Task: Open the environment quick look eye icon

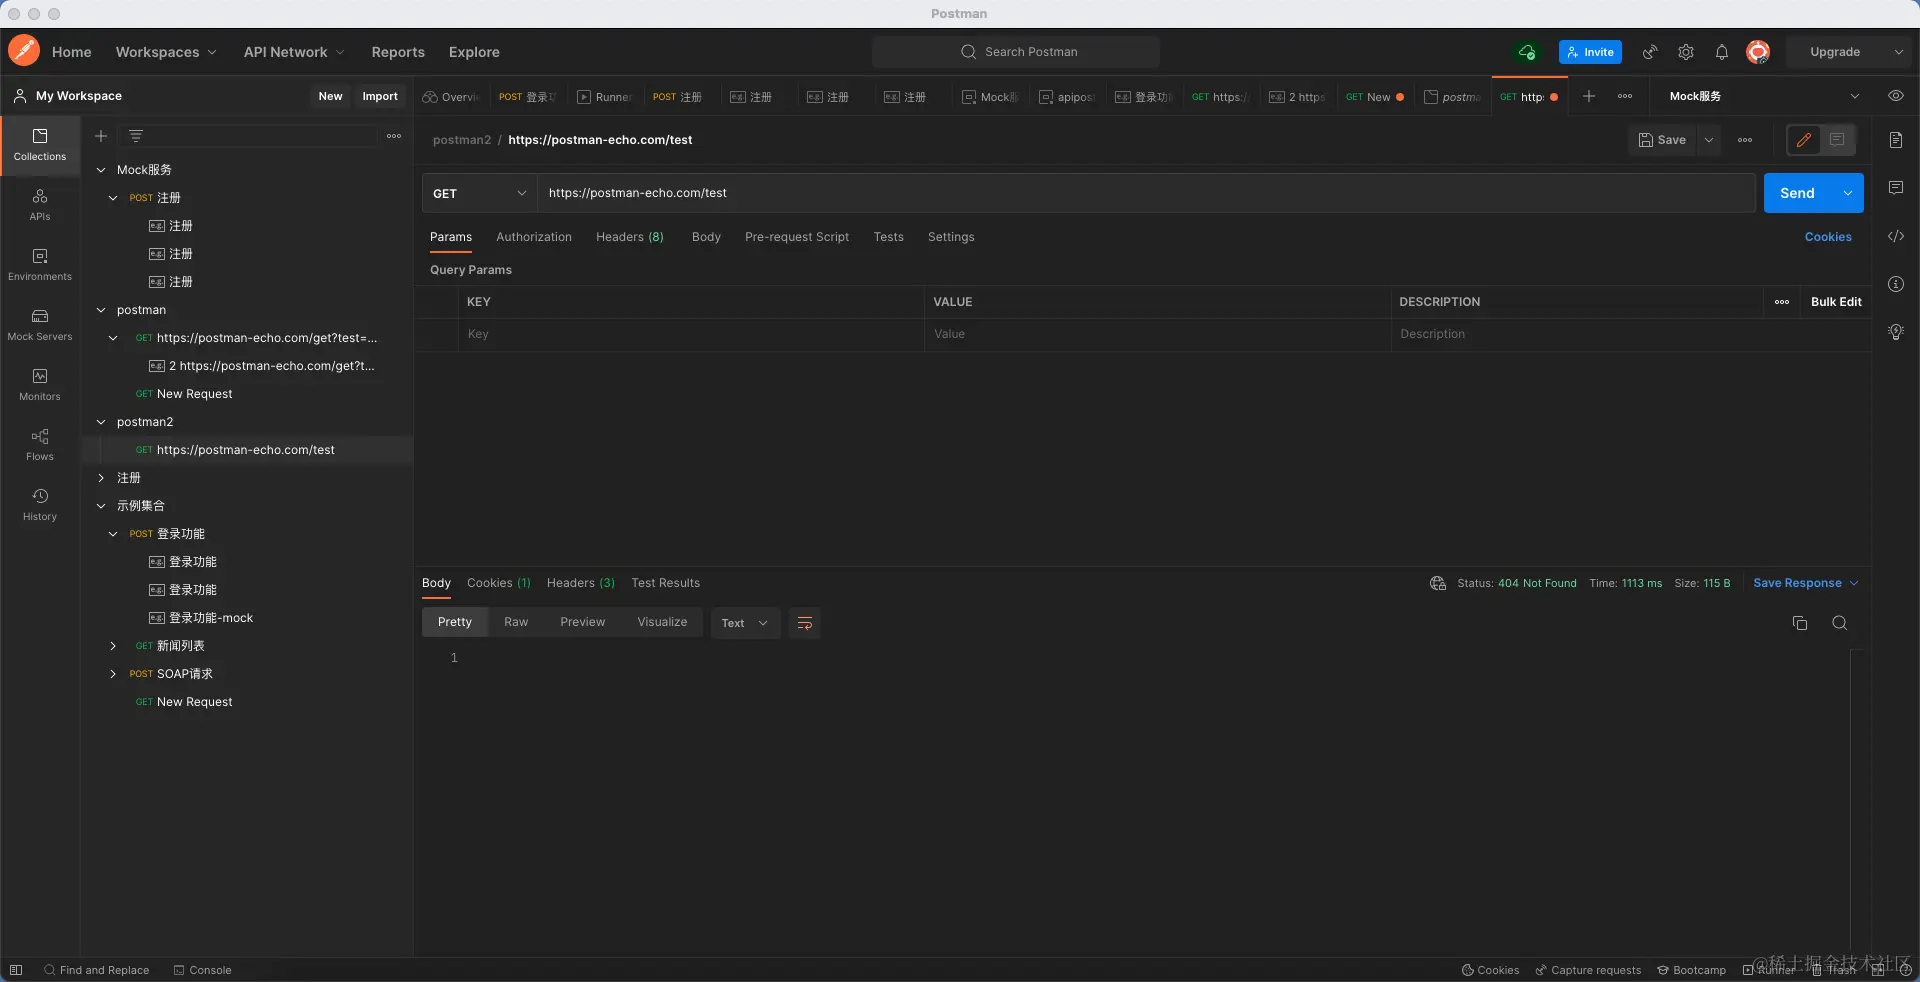Action: tap(1895, 96)
